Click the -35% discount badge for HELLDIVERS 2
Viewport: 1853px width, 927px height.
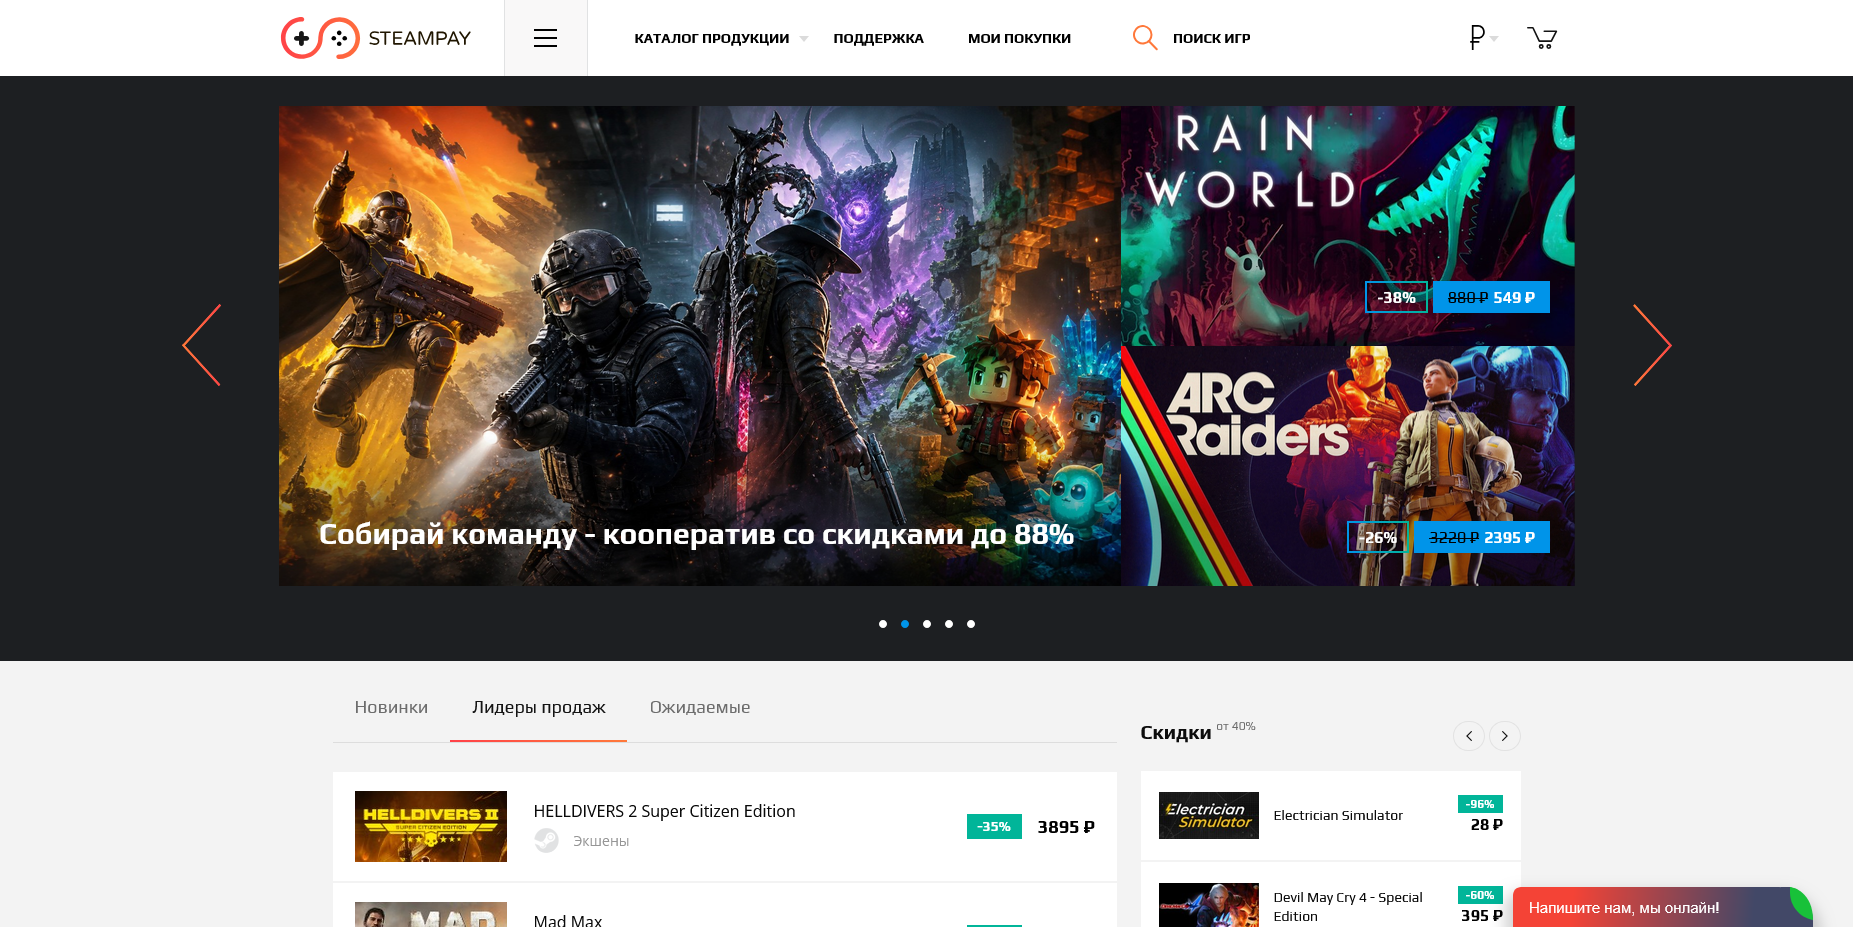point(994,827)
